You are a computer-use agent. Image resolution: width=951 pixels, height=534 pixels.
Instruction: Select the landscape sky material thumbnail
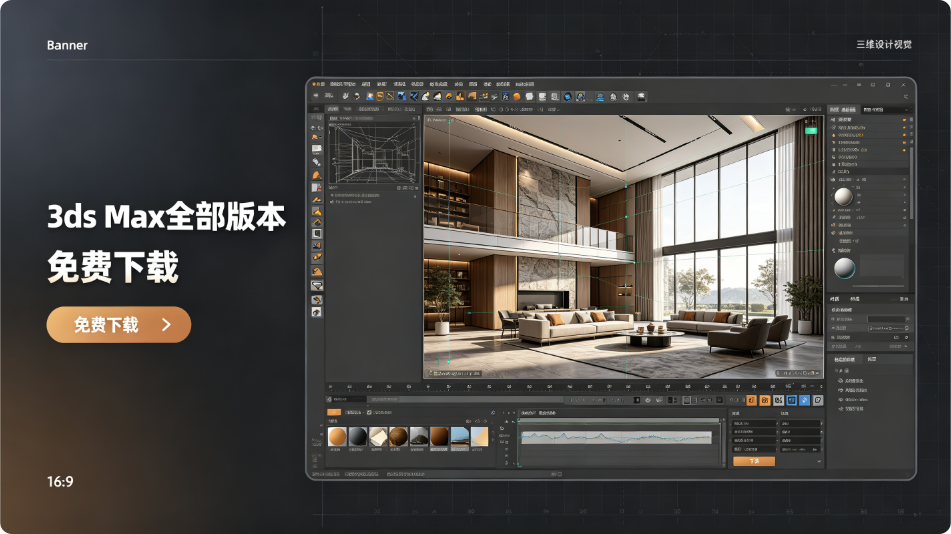tap(460, 436)
